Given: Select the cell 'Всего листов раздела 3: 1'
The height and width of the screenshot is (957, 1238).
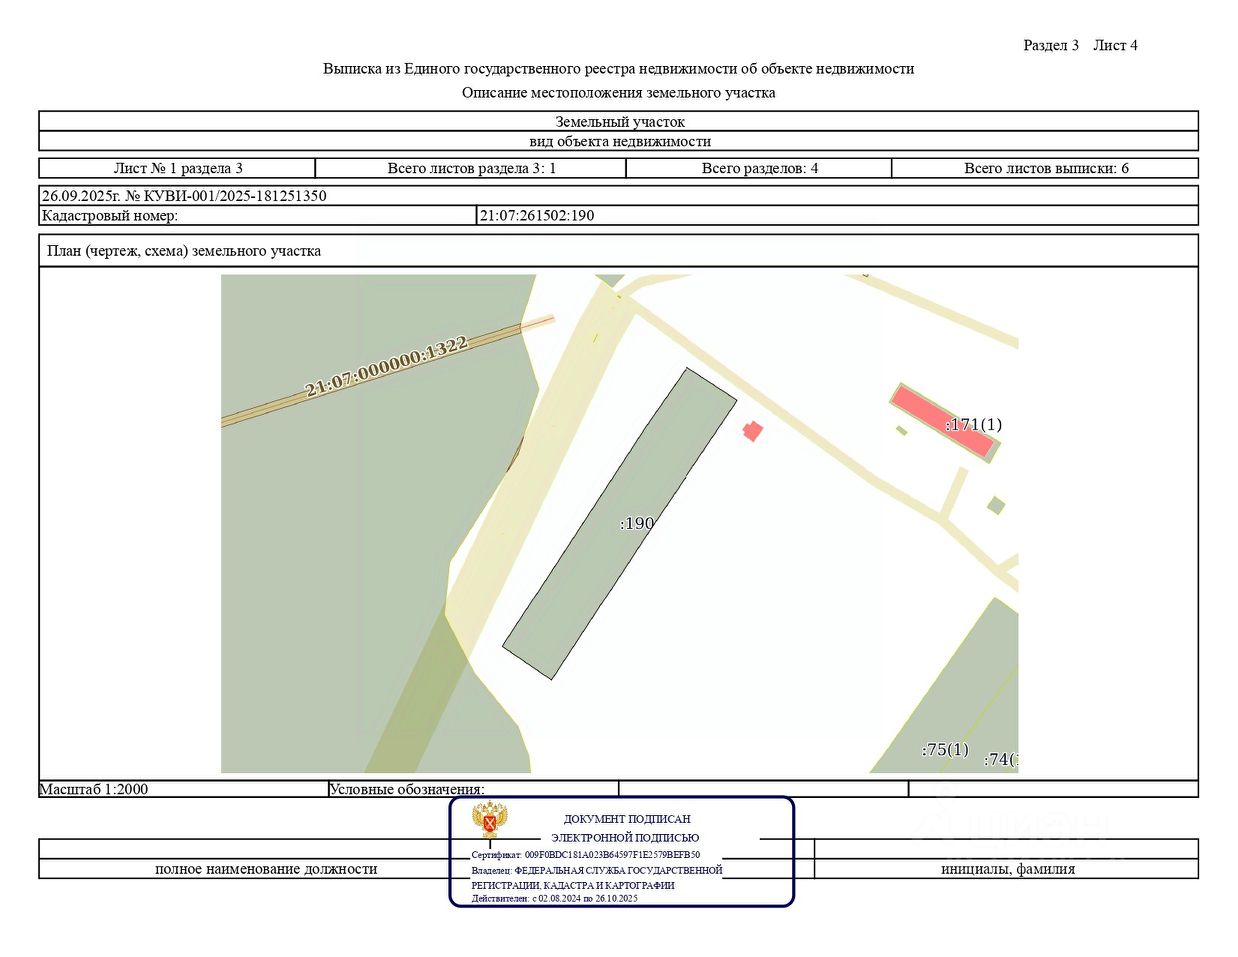Looking at the screenshot, I should pyautogui.click(x=471, y=168).
